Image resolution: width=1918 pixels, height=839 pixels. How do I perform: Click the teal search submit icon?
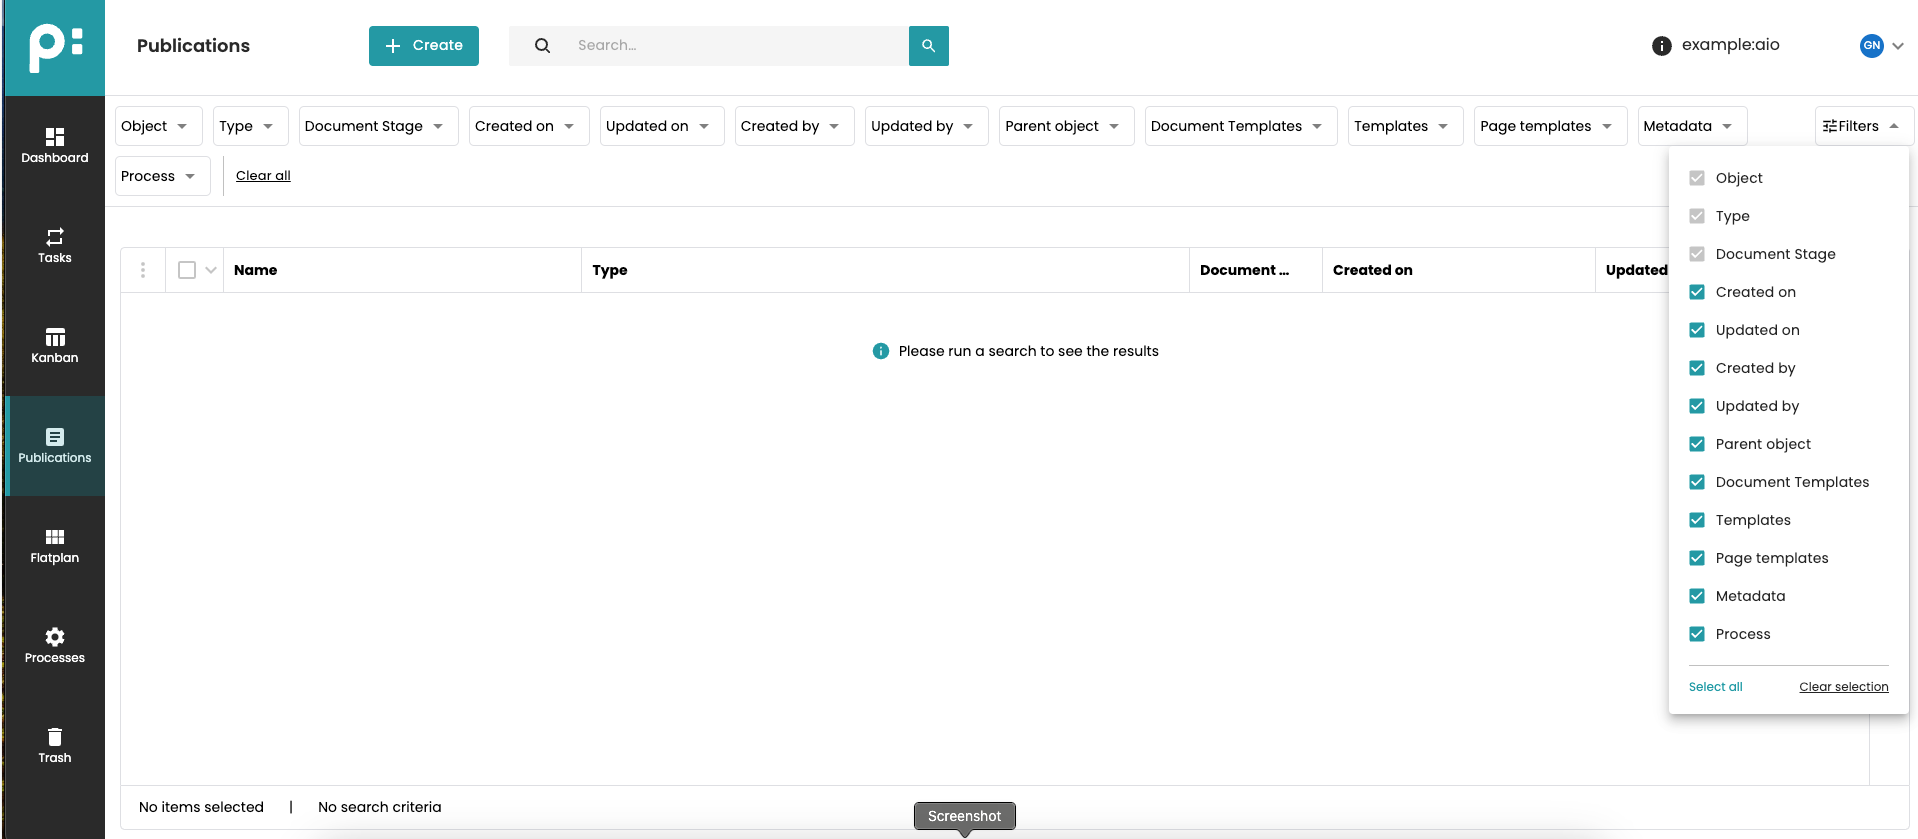928,46
